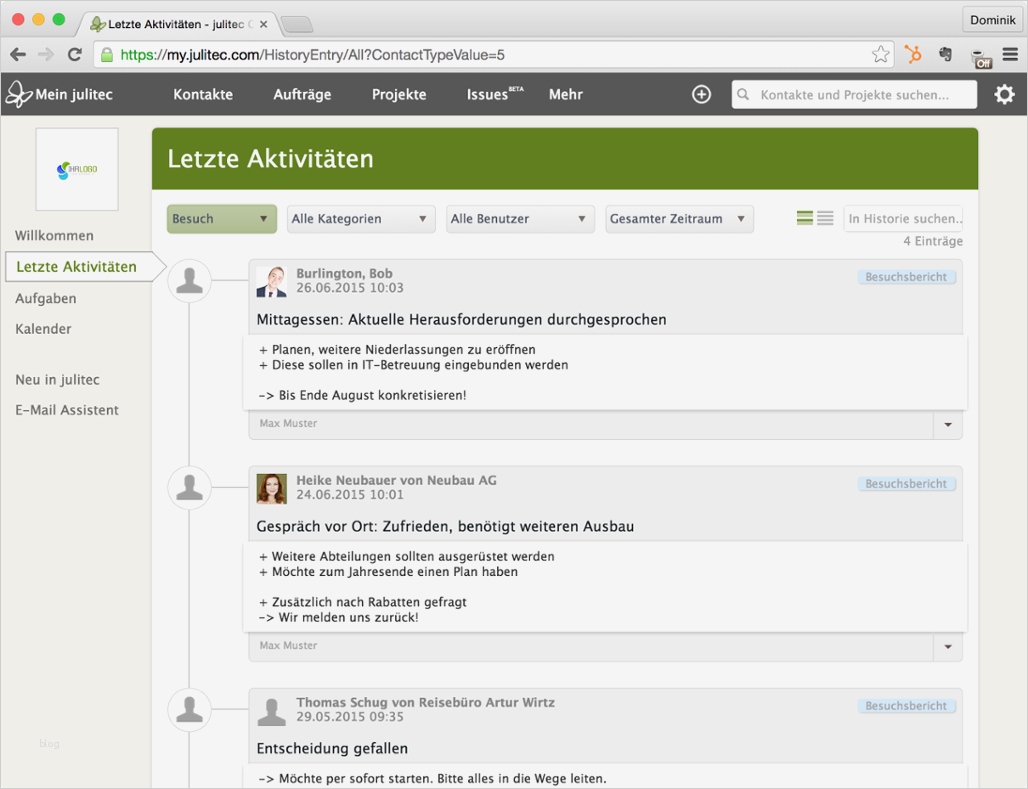Click timeline person icon beside Heike Neubauer
This screenshot has height=789, width=1028.
(189, 487)
